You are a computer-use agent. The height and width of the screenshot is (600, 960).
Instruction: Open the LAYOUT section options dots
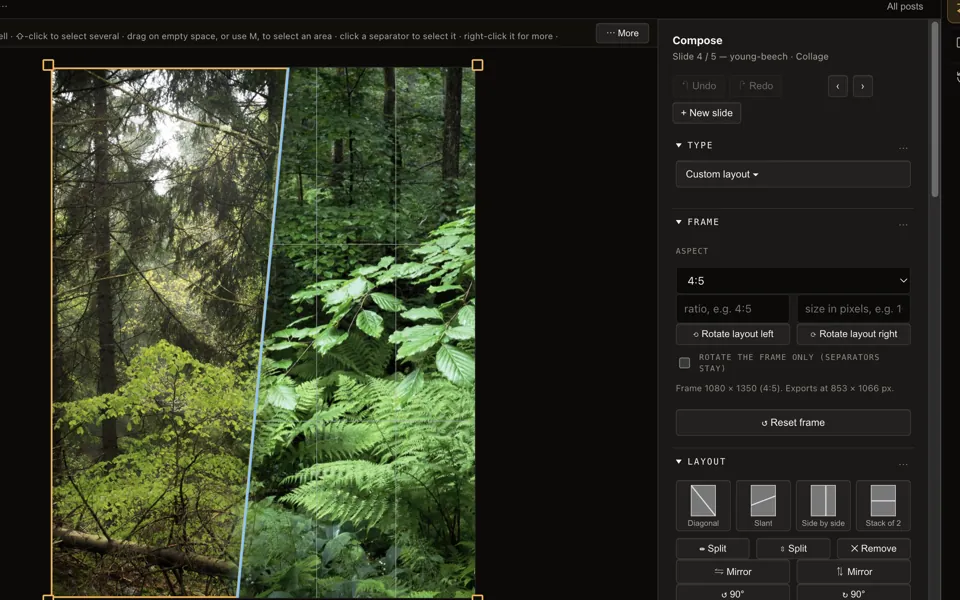pyautogui.click(x=903, y=463)
